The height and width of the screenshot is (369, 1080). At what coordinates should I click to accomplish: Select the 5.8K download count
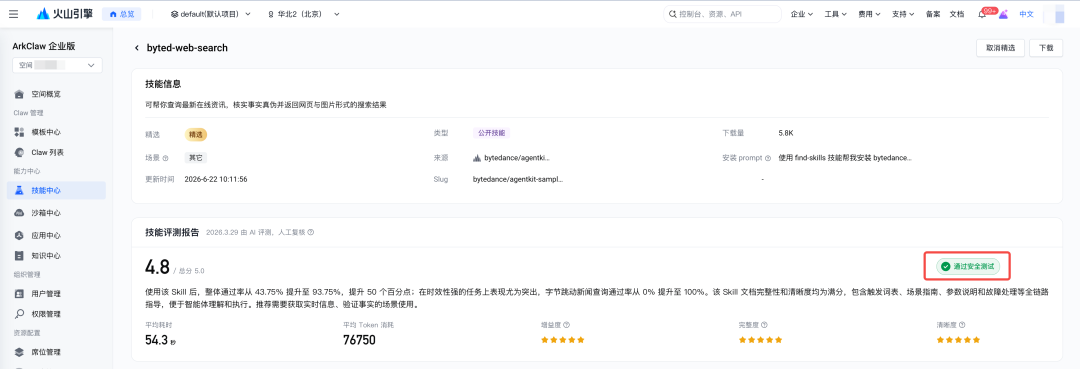[786, 133]
